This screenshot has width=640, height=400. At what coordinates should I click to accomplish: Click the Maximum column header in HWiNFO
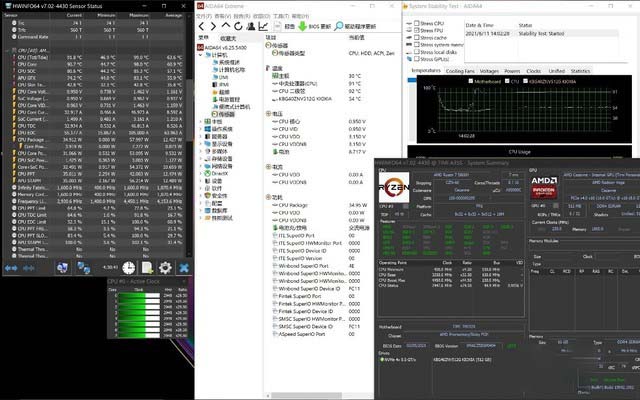click(x=141, y=15)
